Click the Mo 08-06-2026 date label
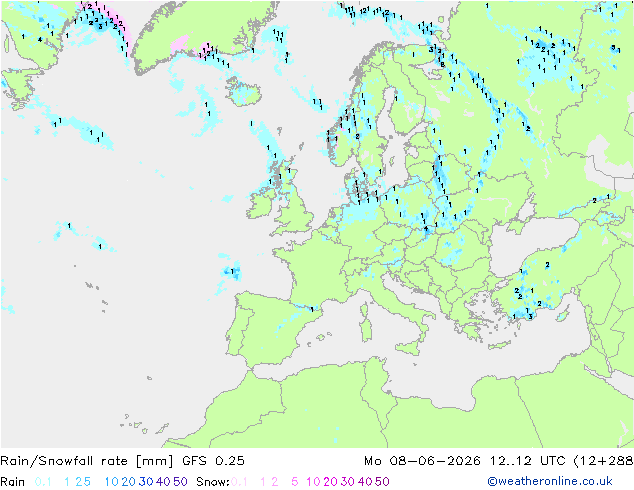The height and width of the screenshot is (490, 634). [422, 461]
